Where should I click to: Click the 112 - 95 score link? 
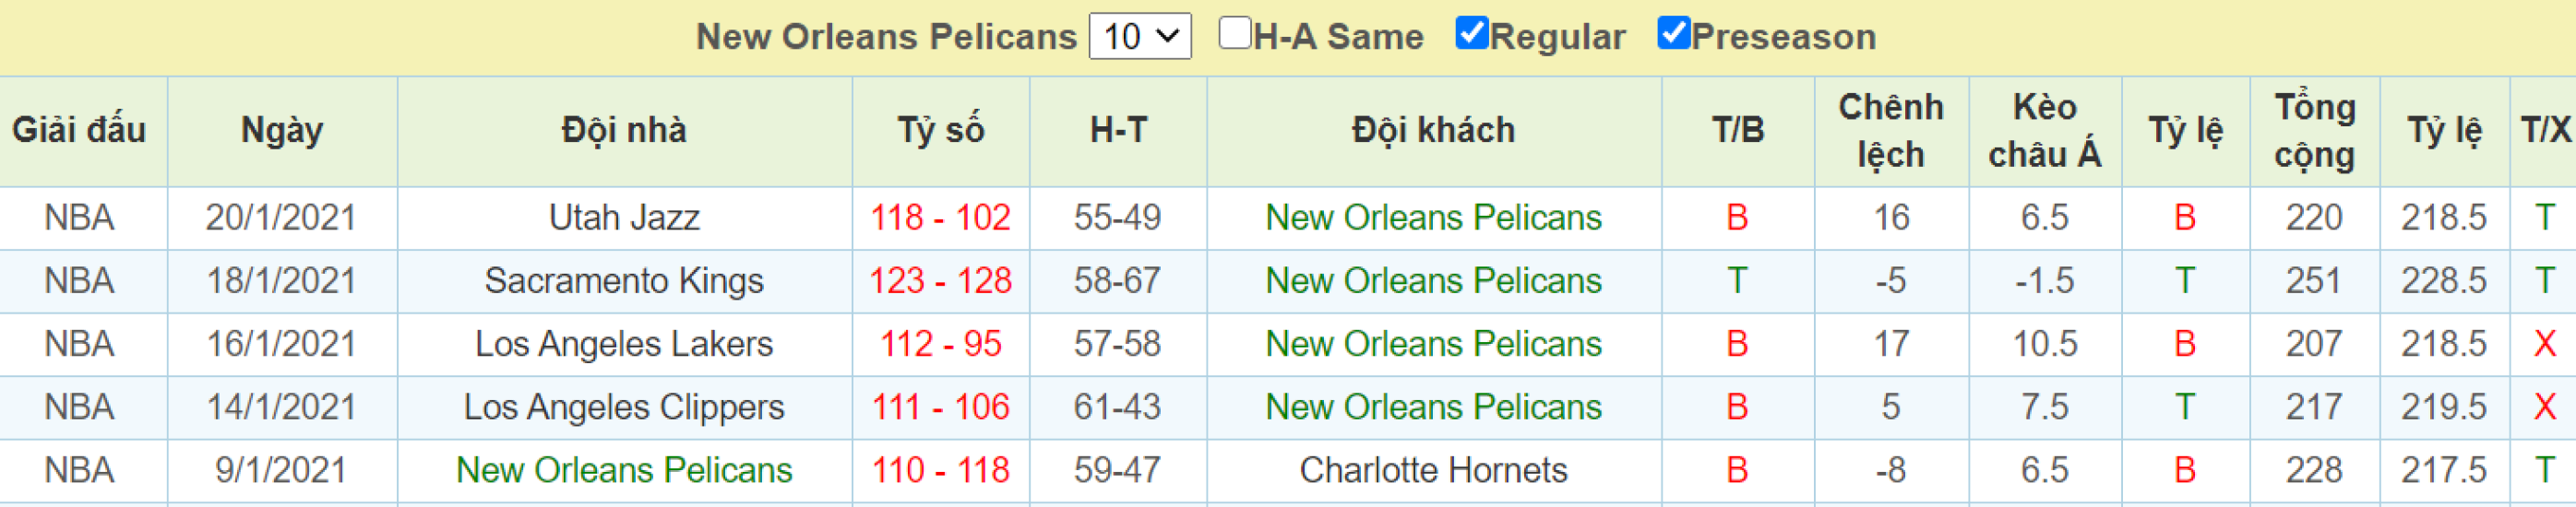click(x=940, y=344)
